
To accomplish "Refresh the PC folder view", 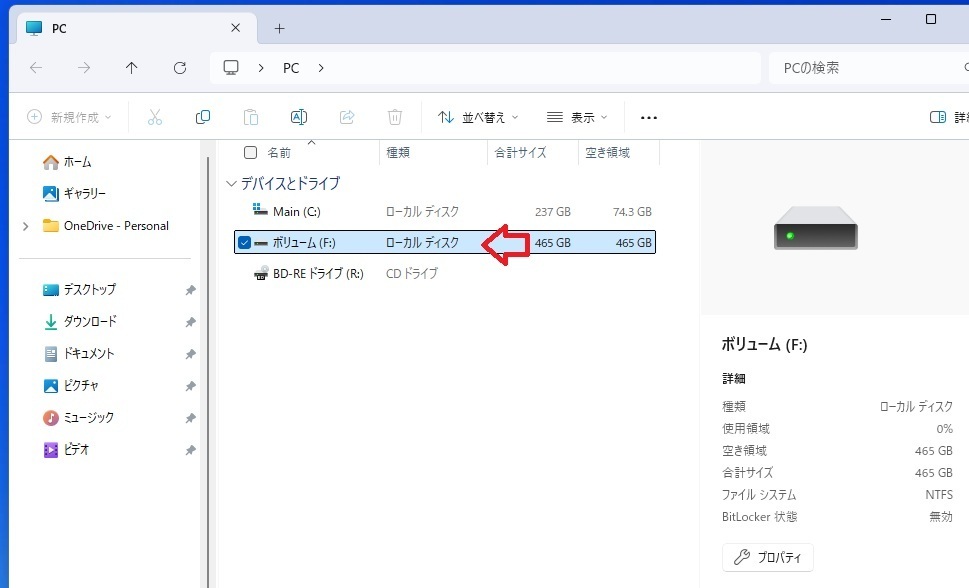I will click(180, 68).
